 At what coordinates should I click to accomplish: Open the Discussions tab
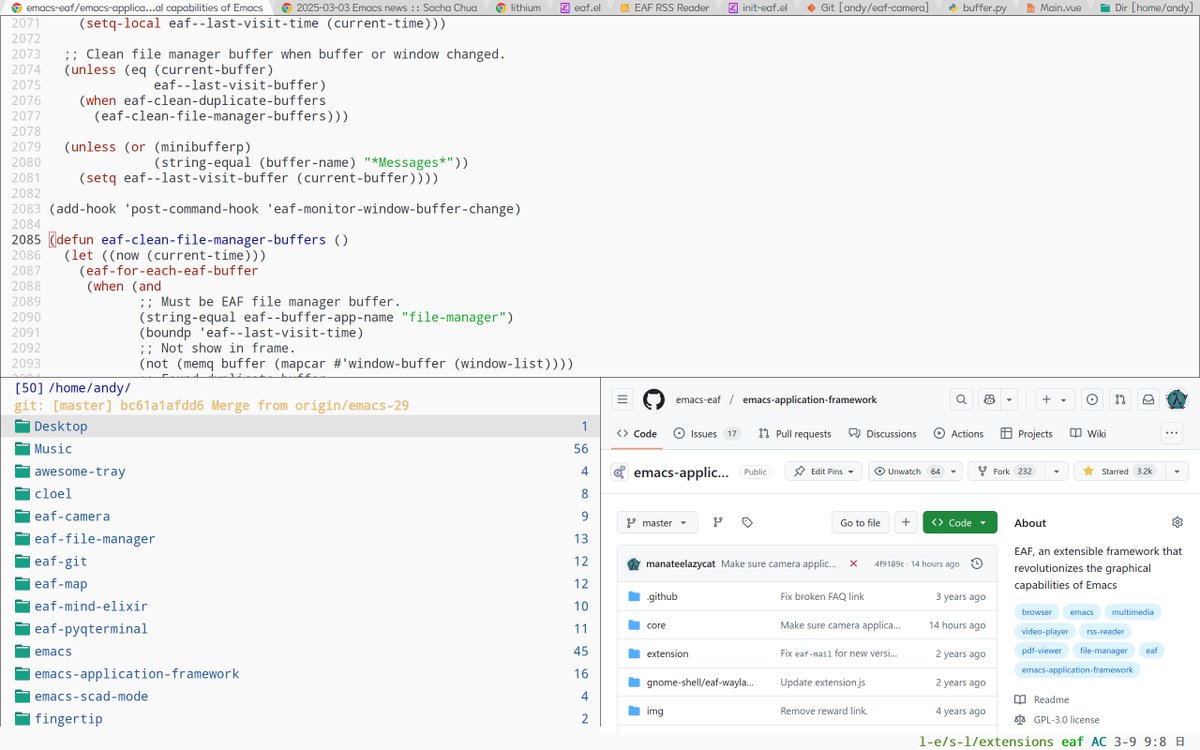(883, 434)
